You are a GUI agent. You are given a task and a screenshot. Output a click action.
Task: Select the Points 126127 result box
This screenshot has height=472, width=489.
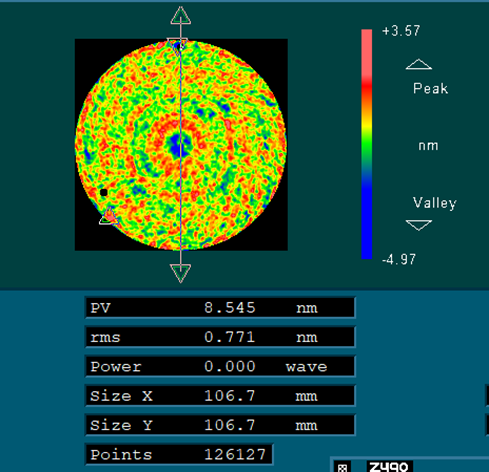click(x=179, y=454)
